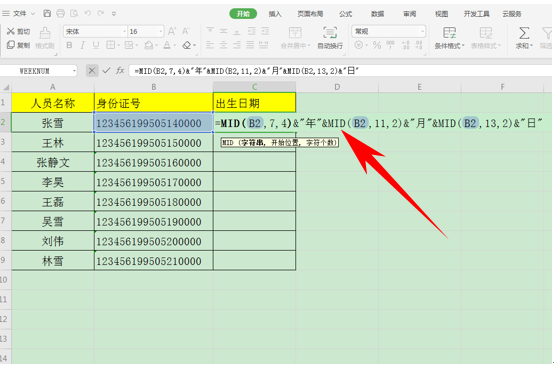Expand the quick access toolbar customize arrow
This screenshot has width=554, height=366.
pos(114,14)
